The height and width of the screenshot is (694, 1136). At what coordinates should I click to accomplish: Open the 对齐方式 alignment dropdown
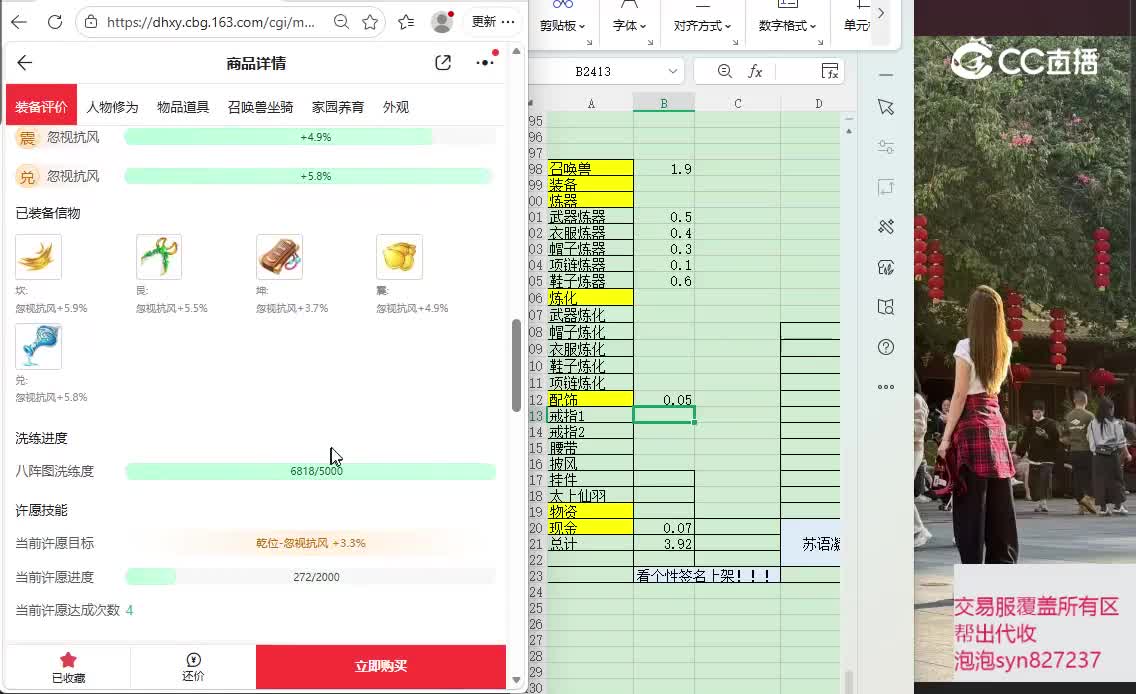(702, 26)
